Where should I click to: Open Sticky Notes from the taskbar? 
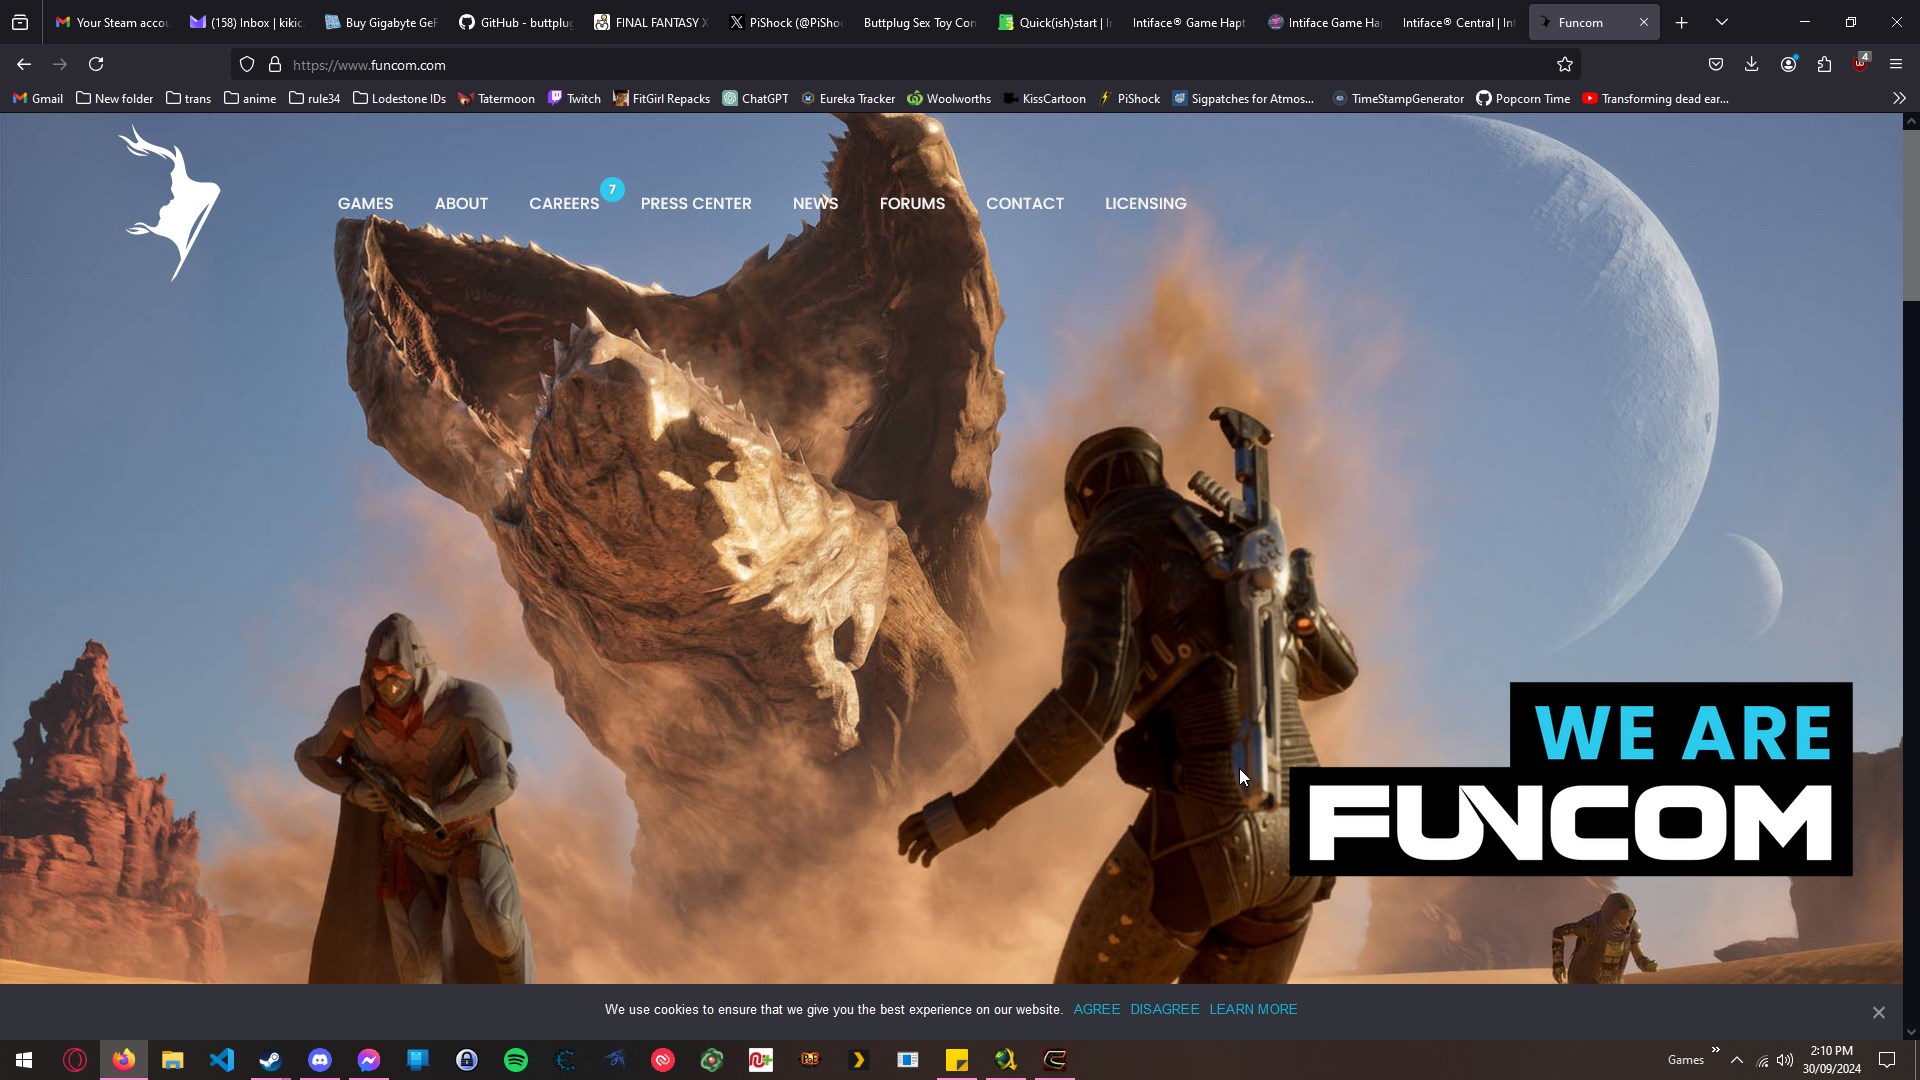coord(957,1060)
